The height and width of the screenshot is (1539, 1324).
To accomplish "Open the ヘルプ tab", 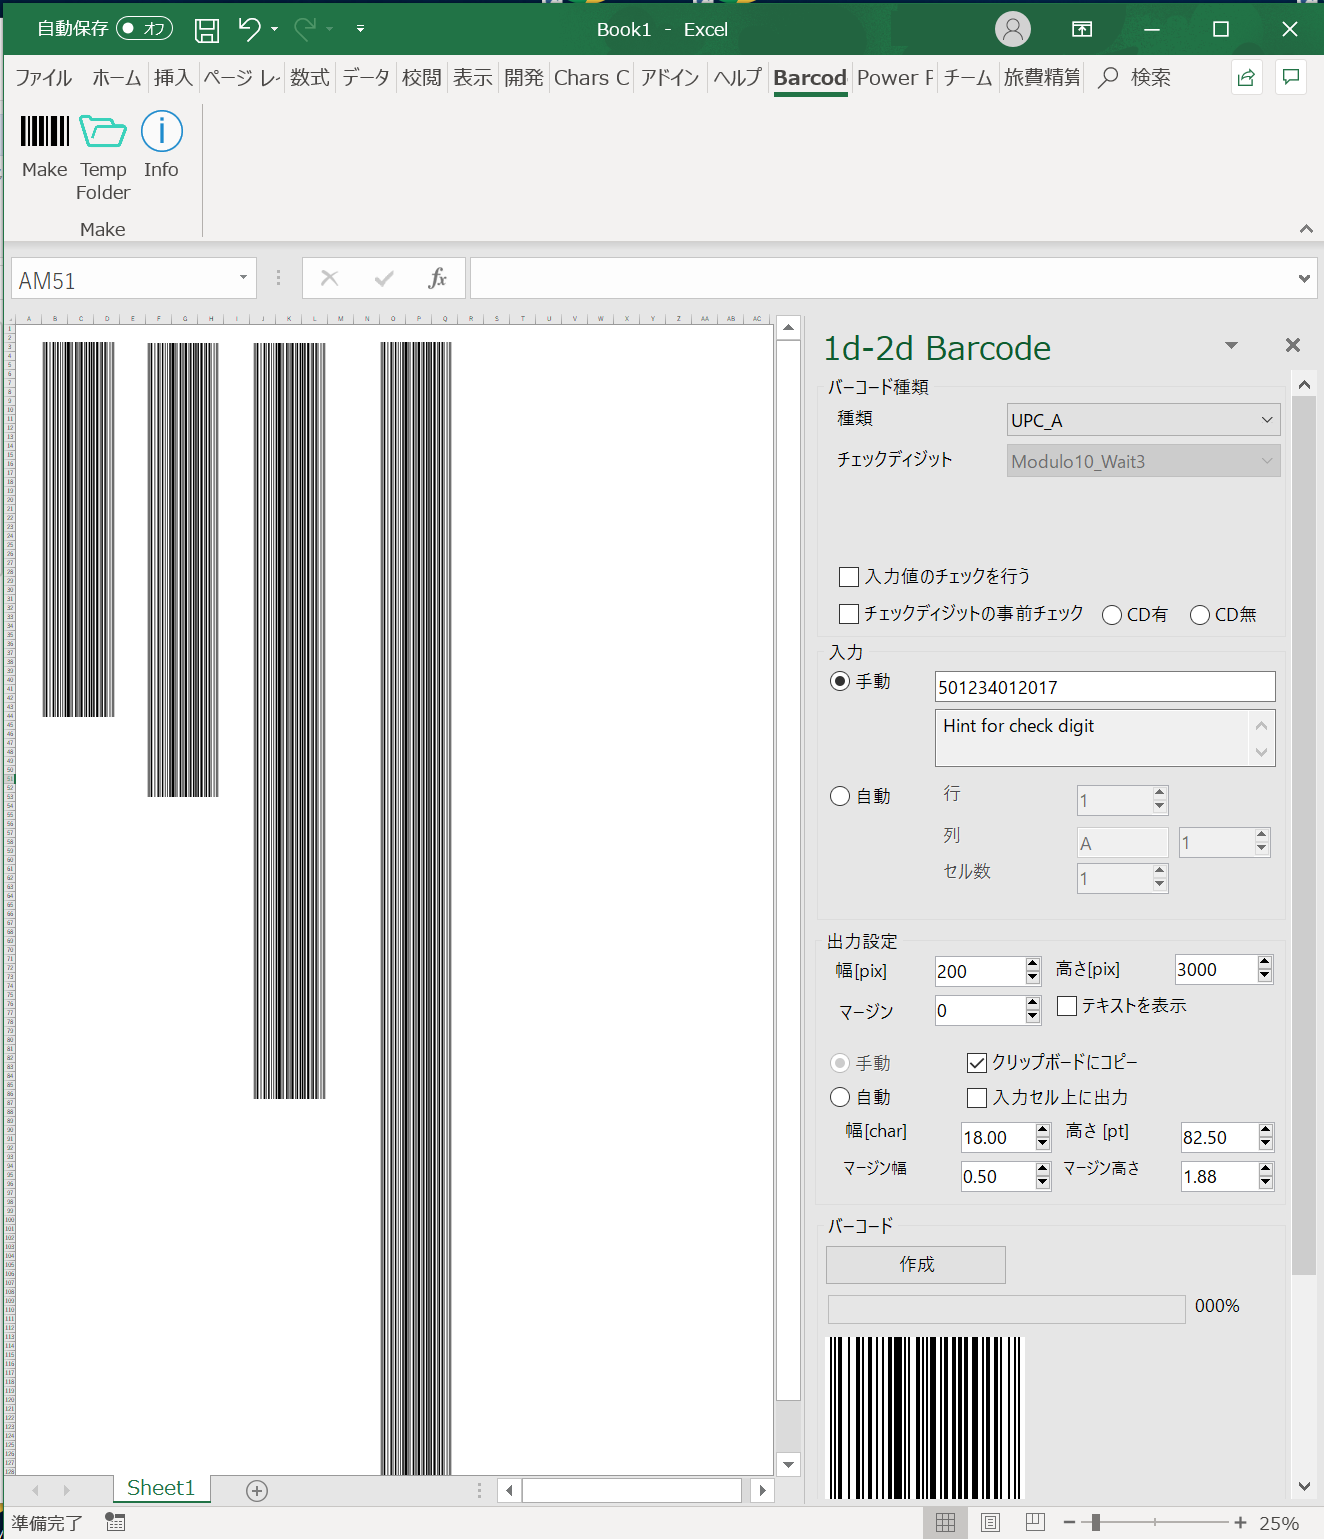I will [737, 78].
